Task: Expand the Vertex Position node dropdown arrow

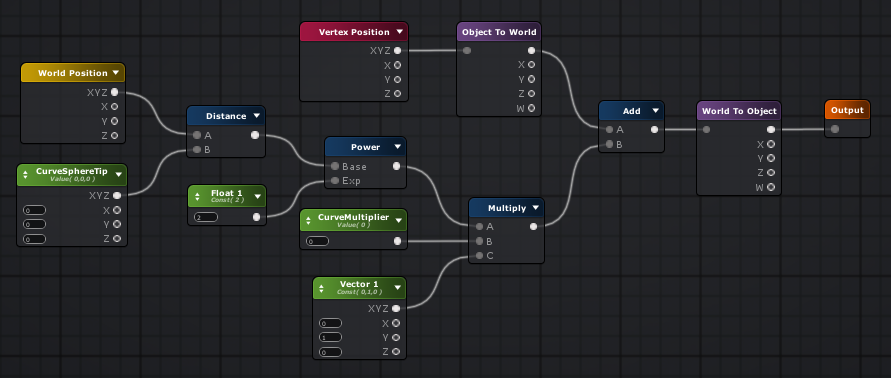Action: (399, 32)
